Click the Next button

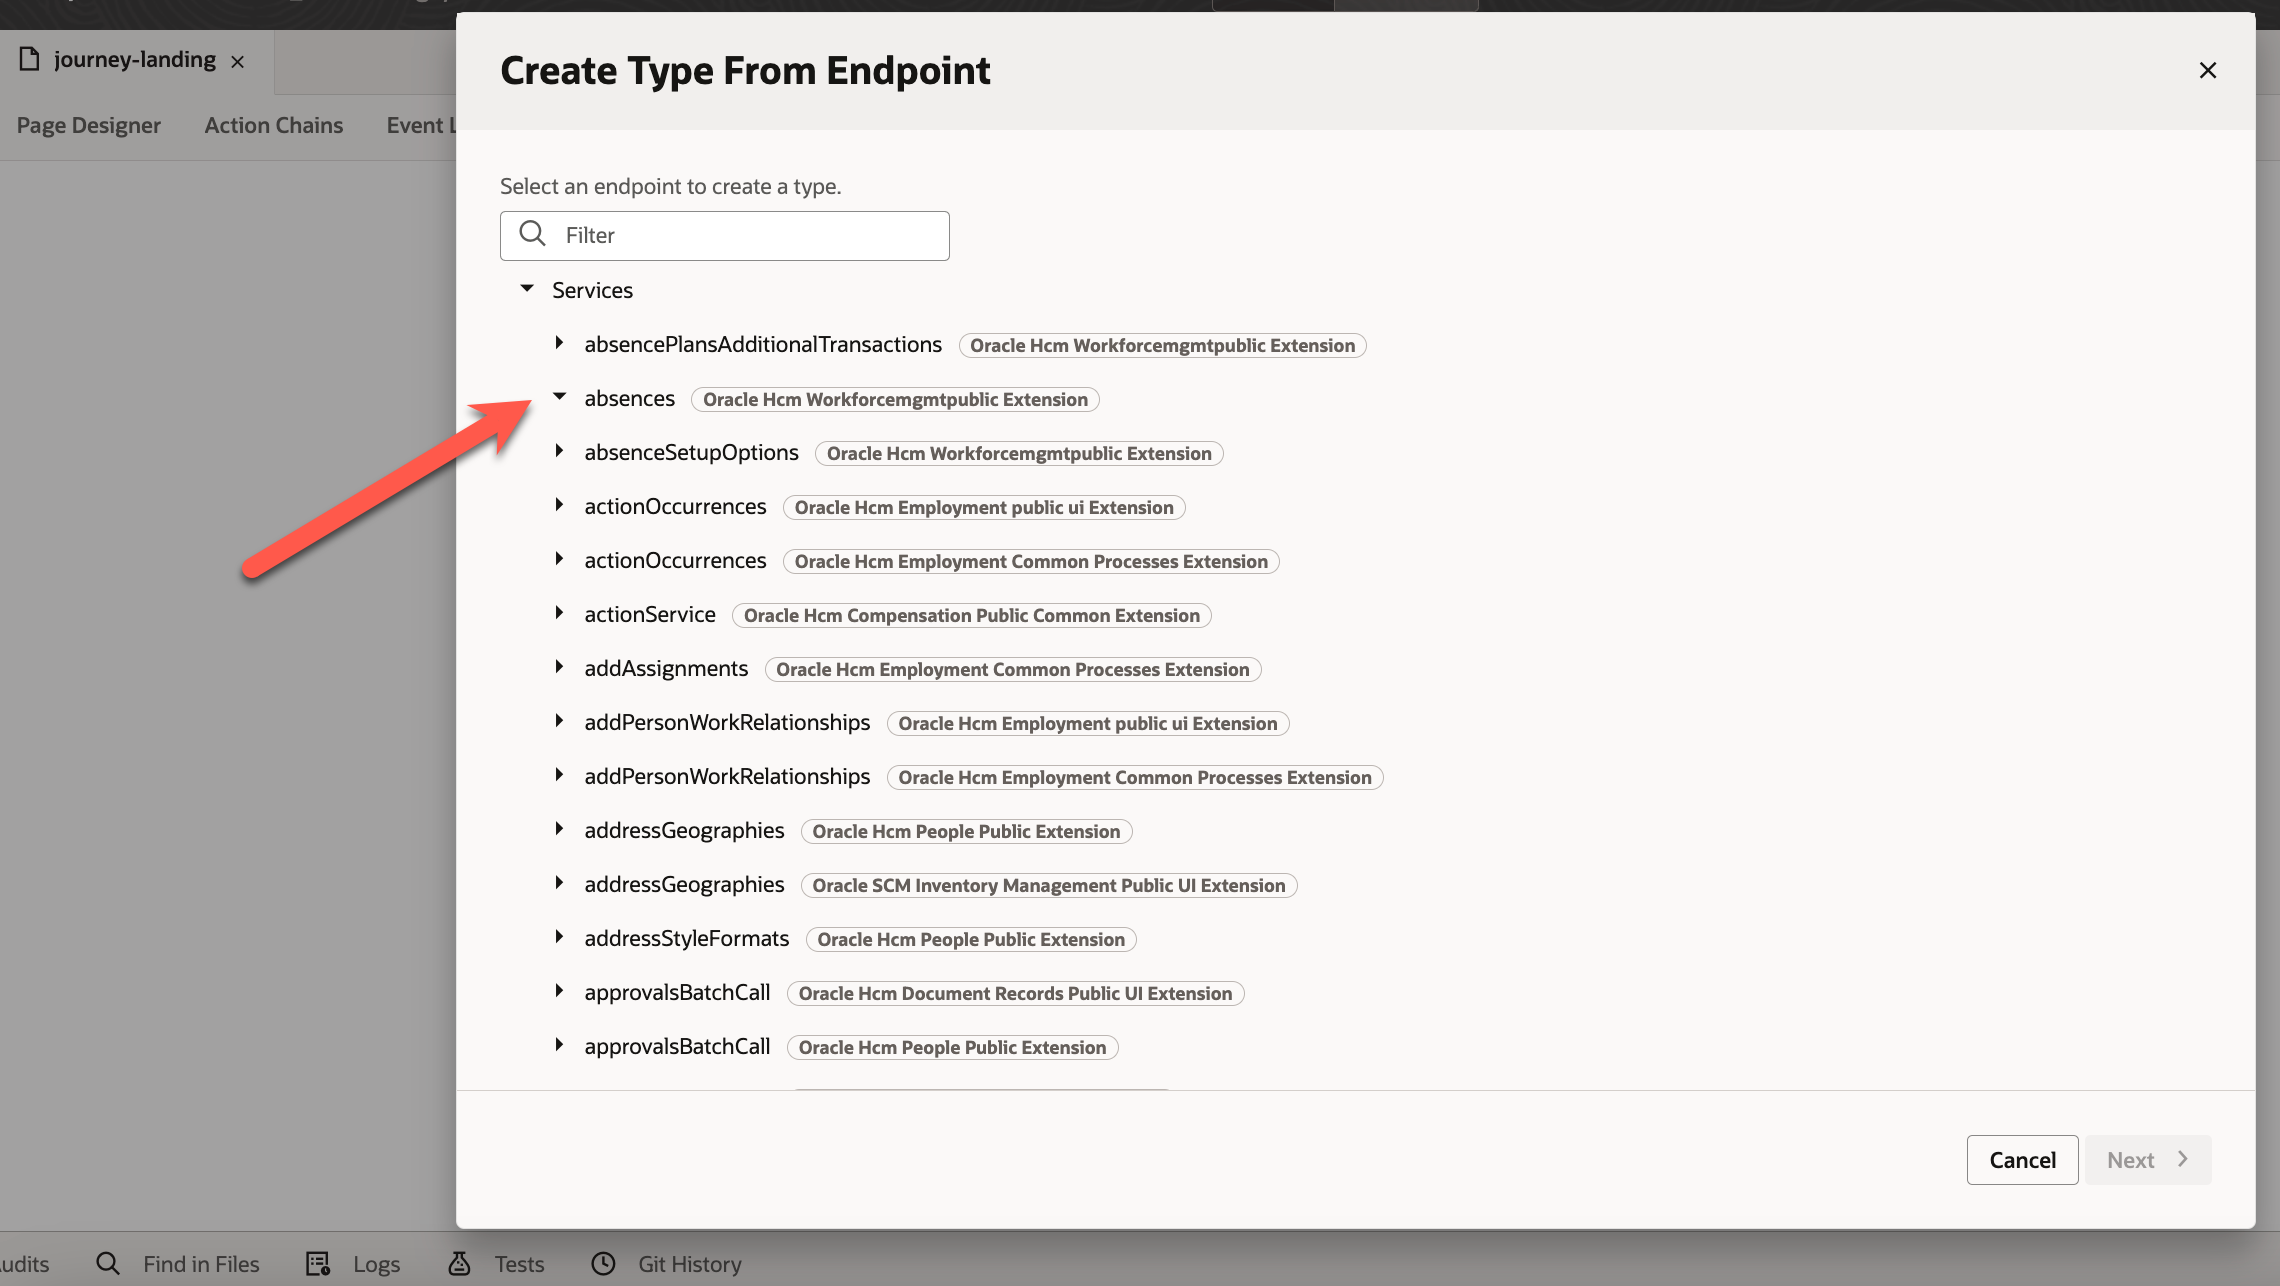click(x=2148, y=1160)
